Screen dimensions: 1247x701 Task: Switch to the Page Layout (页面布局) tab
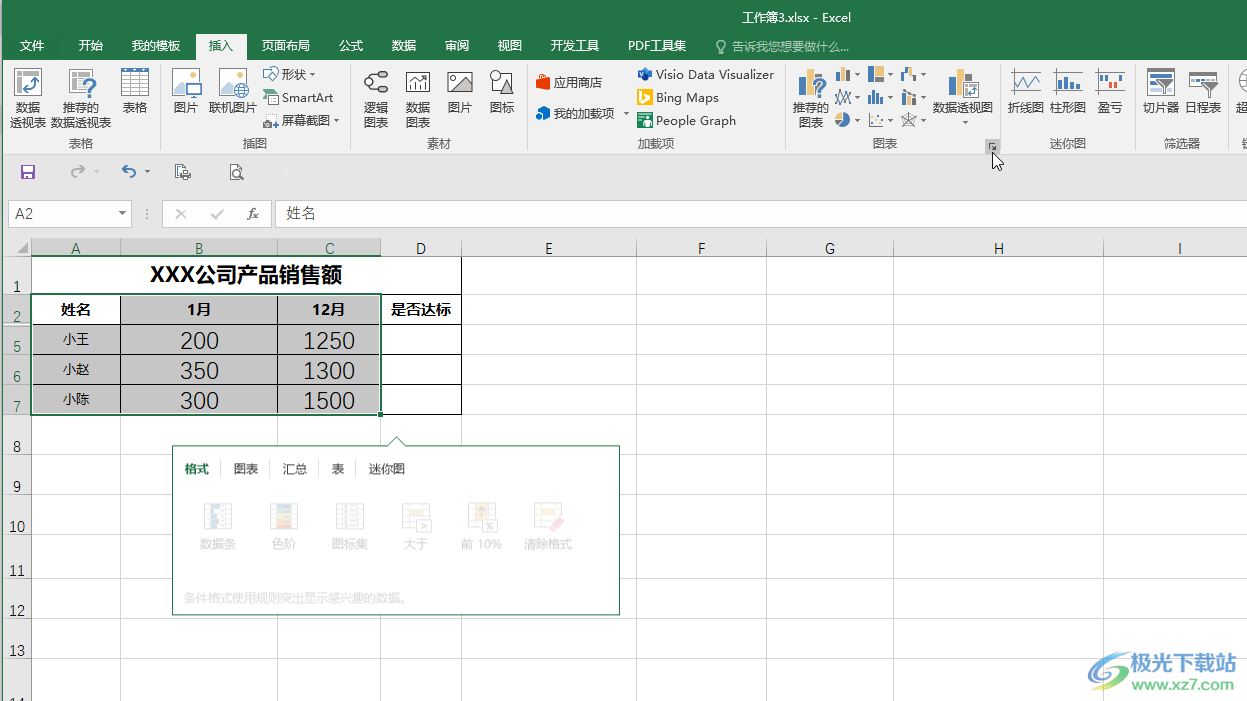pyautogui.click(x=286, y=46)
